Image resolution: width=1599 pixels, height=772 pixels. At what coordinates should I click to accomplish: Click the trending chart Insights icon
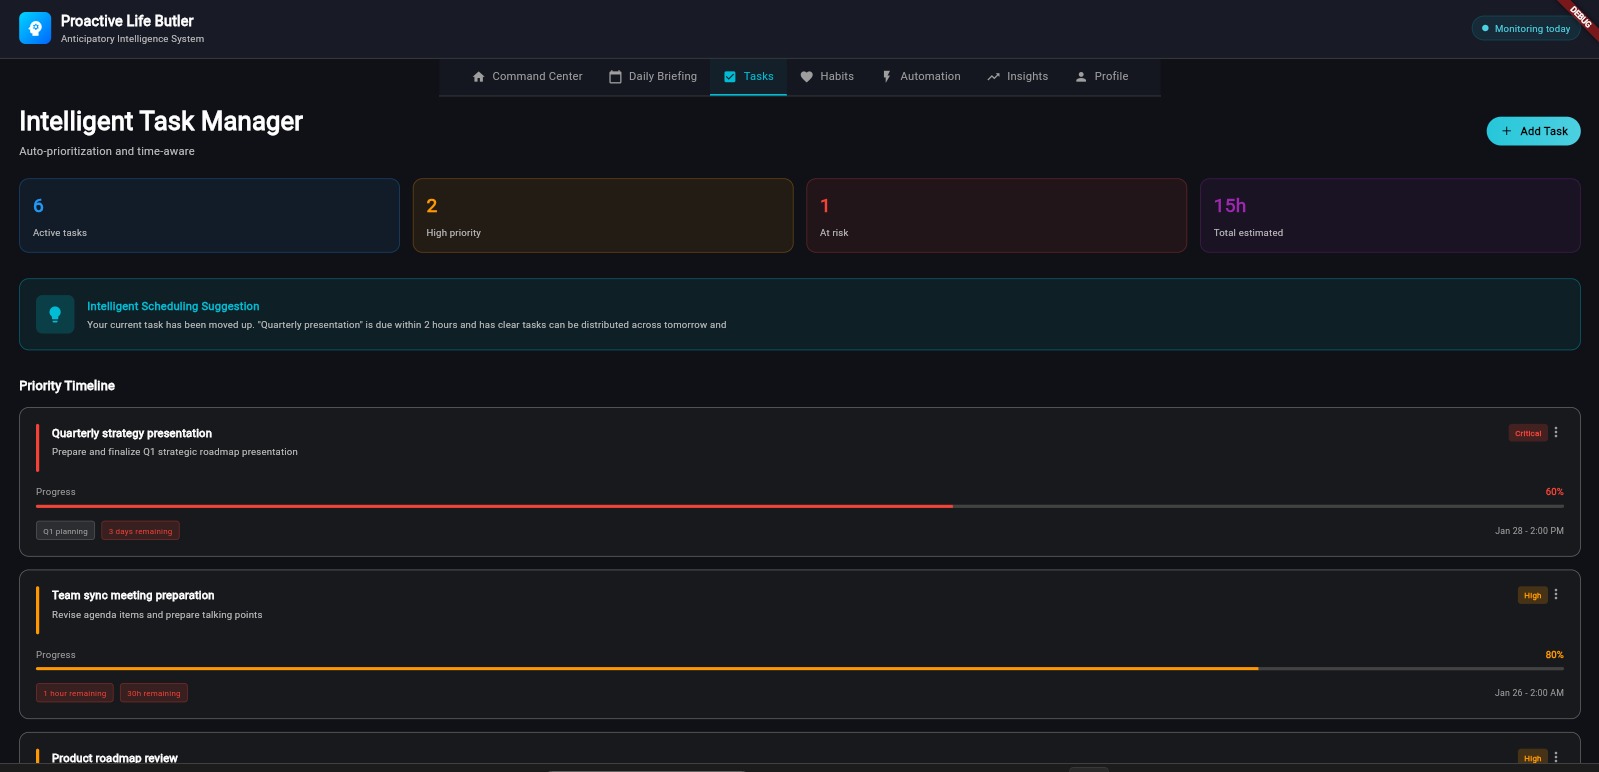pos(993,77)
